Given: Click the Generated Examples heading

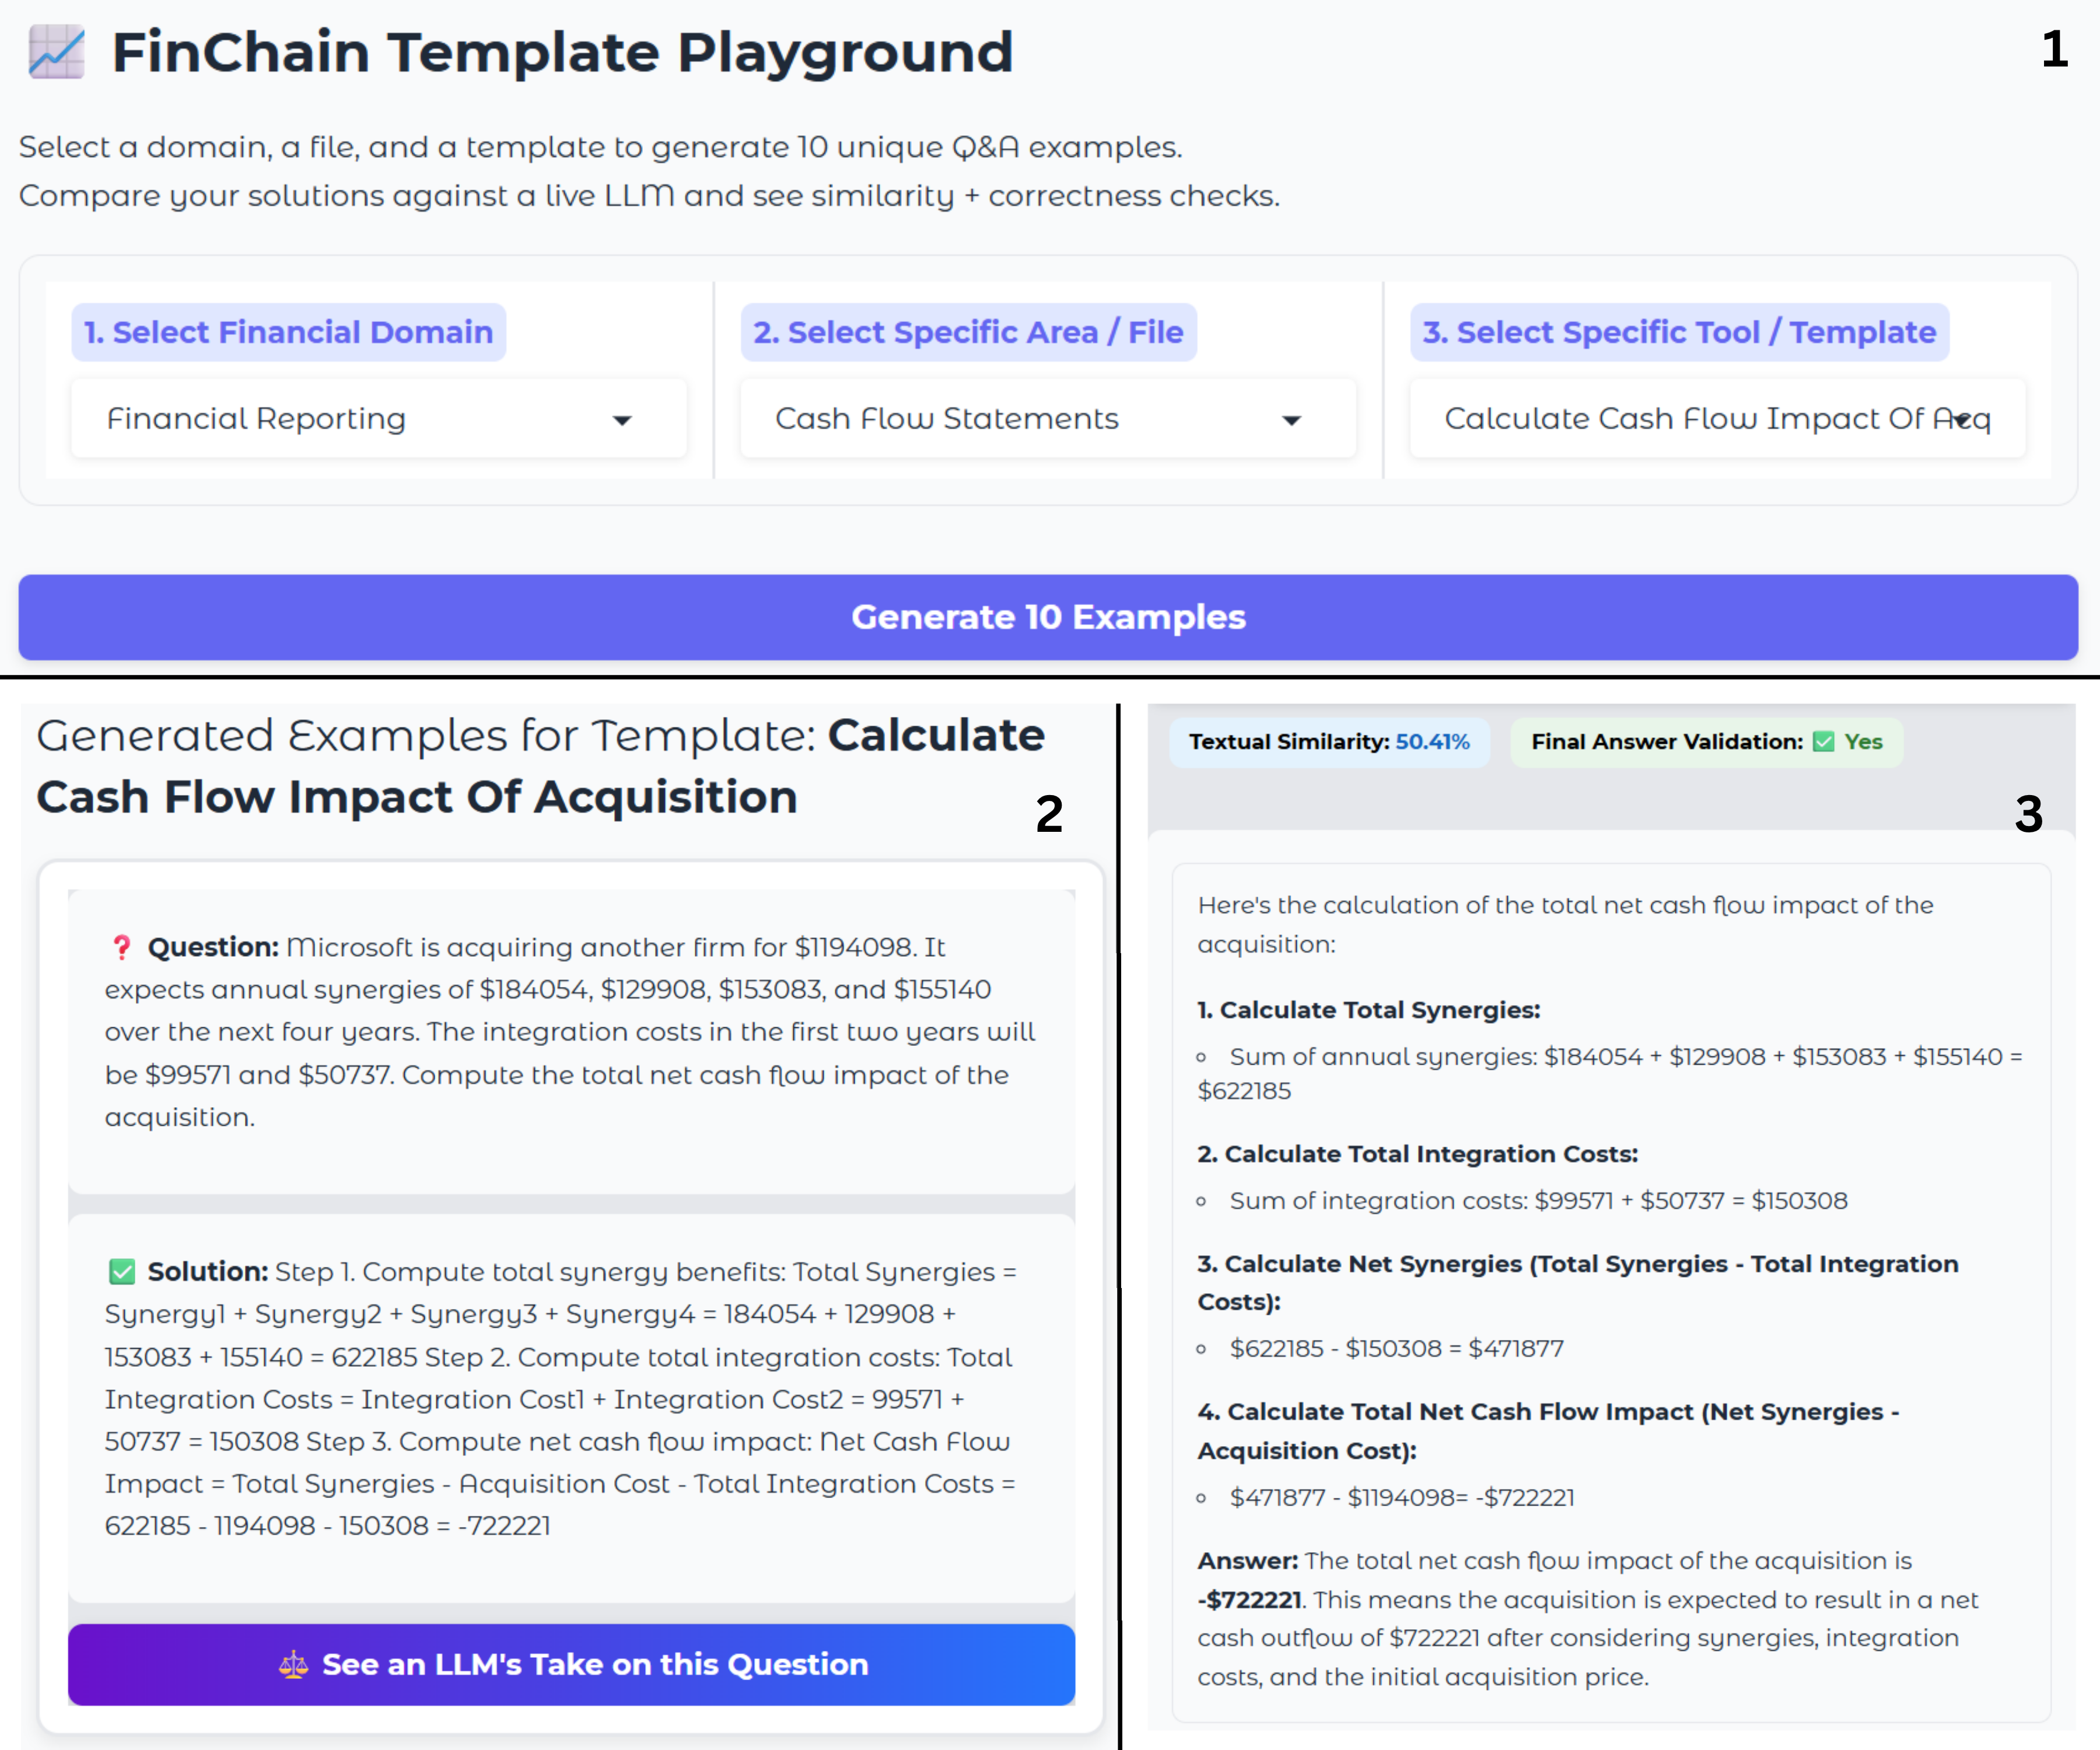Looking at the screenshot, I should (540, 766).
